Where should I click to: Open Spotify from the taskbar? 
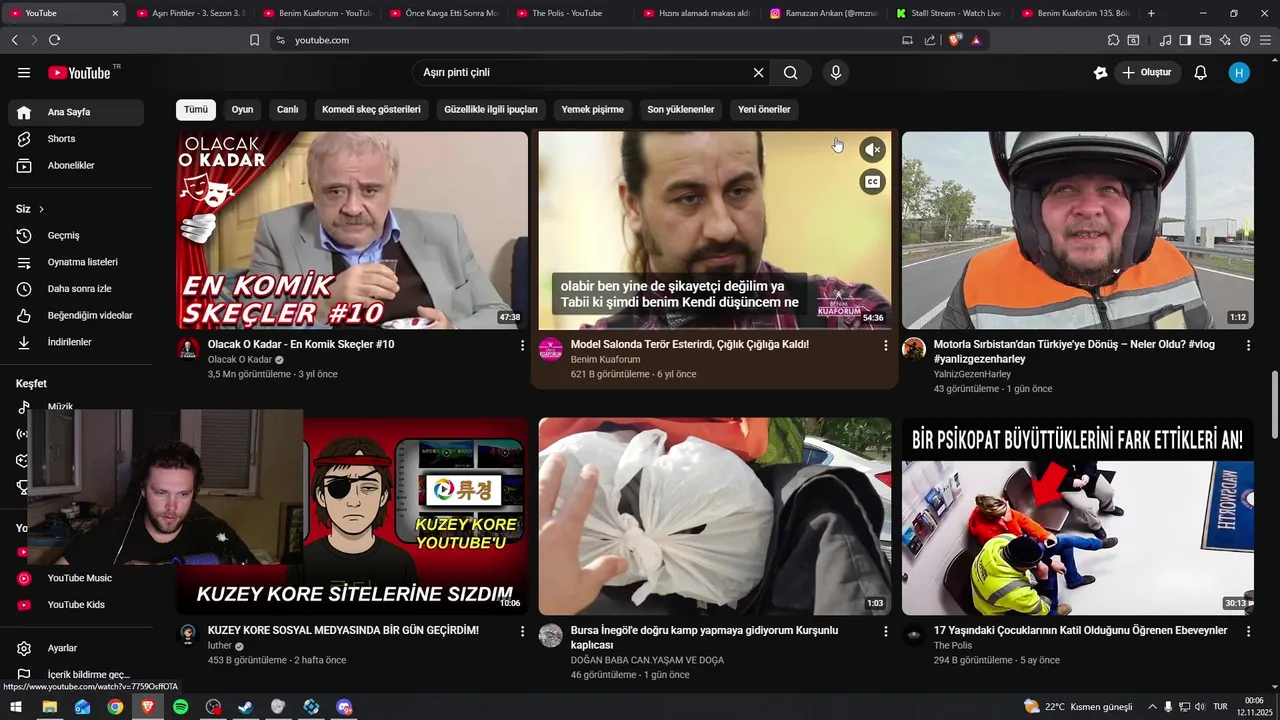click(x=181, y=707)
